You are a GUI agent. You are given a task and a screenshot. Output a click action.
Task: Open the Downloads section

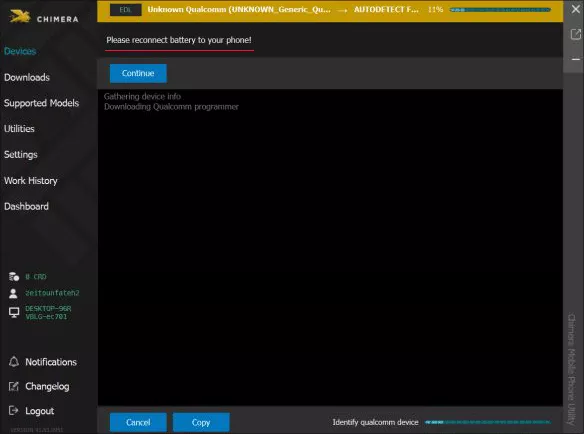click(27, 77)
